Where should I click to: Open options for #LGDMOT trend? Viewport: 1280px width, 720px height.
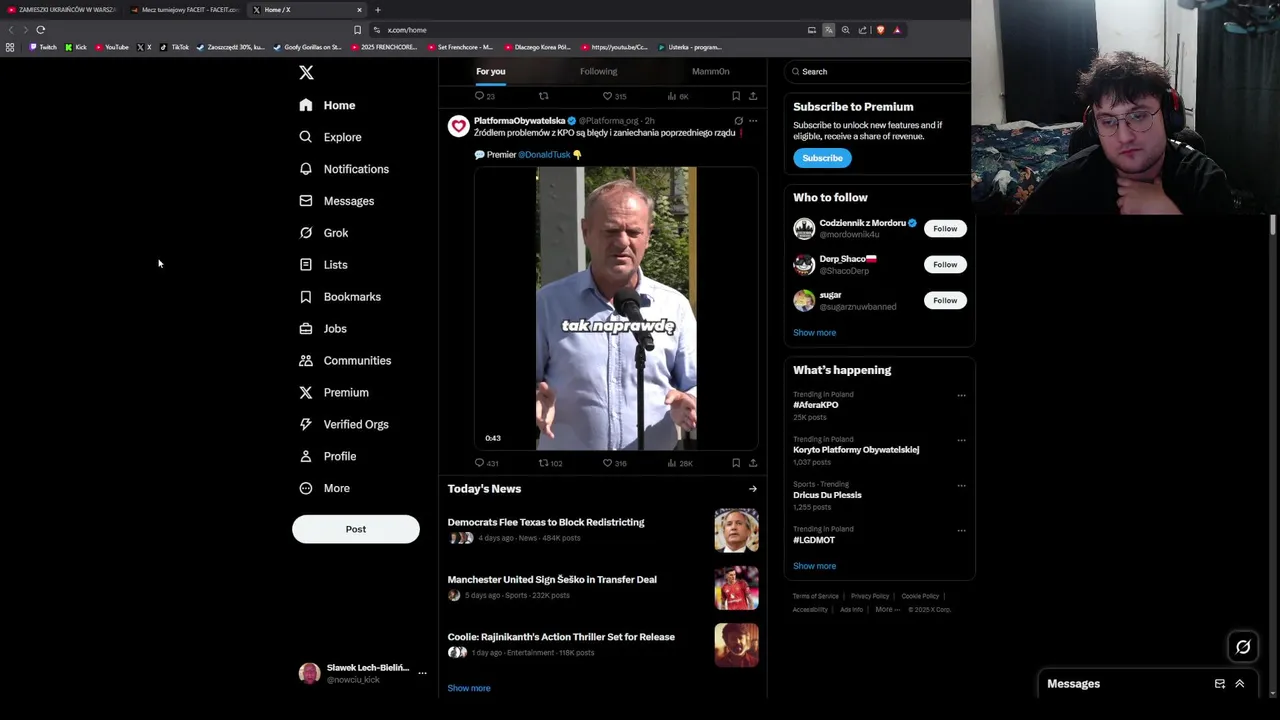pos(962,531)
